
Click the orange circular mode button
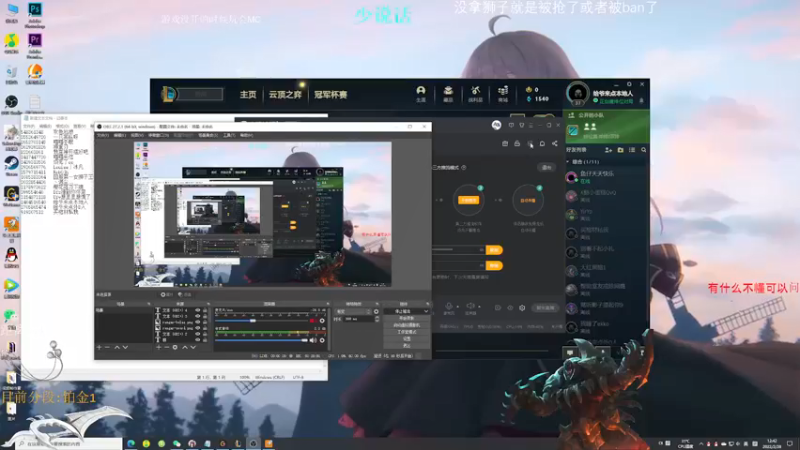pos(468,200)
